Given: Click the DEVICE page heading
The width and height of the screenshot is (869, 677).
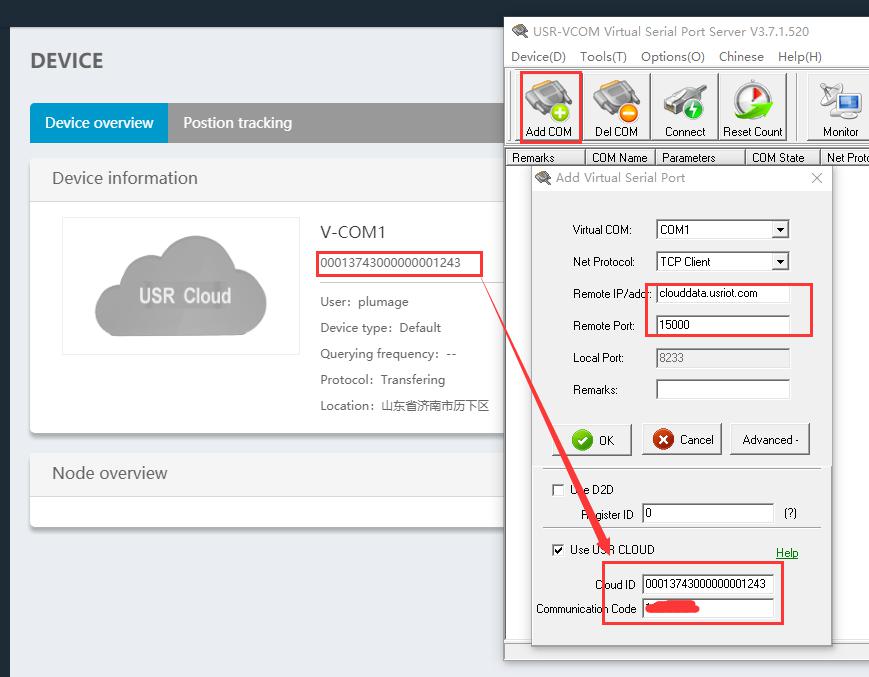Looking at the screenshot, I should (67, 61).
